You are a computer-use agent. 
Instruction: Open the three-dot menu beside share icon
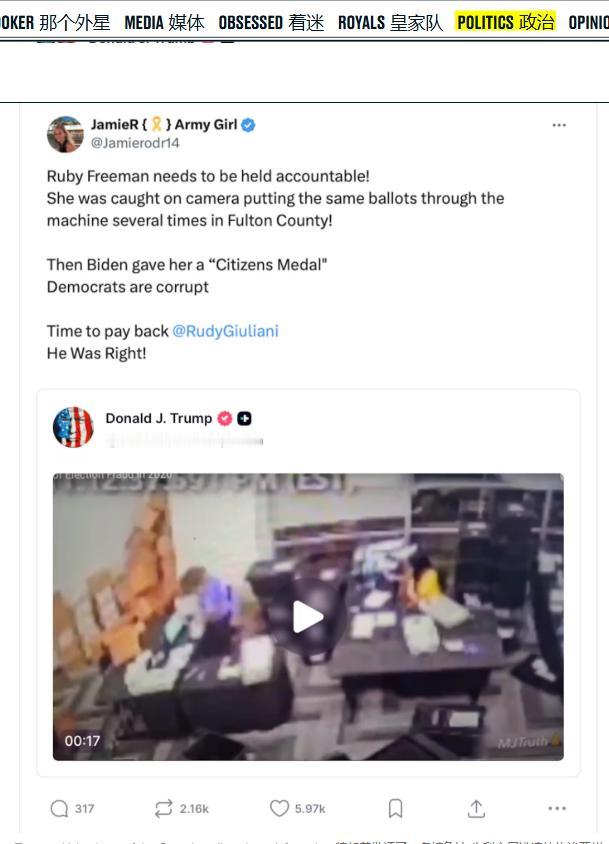tap(557, 808)
